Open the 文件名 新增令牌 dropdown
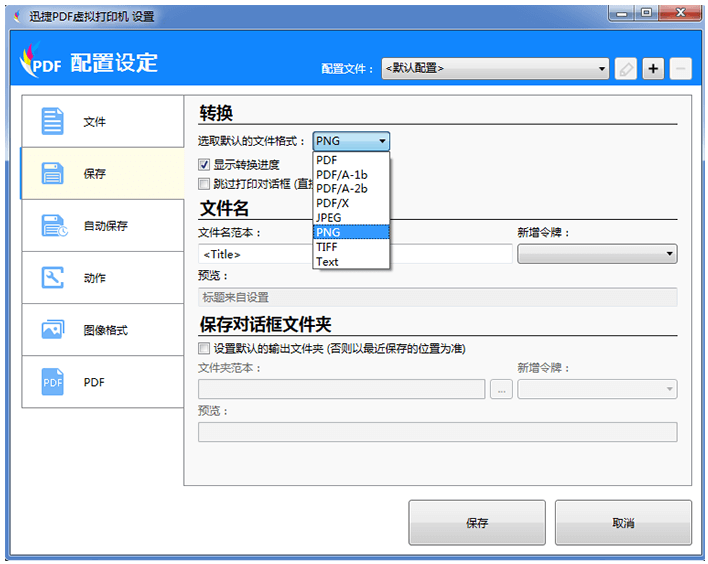 [597, 254]
